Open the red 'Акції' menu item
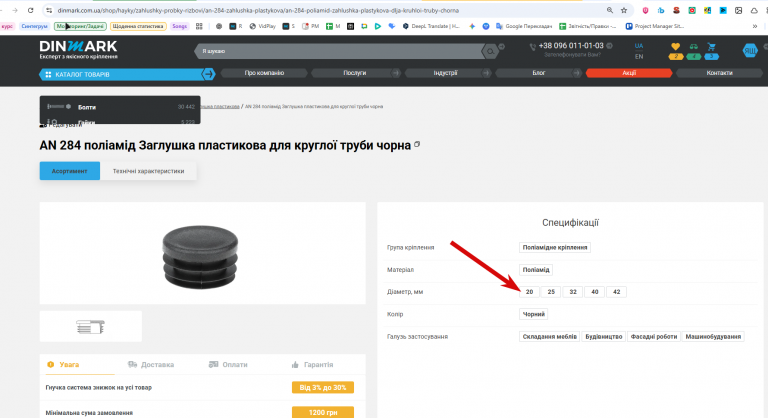Screen dimensions: 768x418 pos(629,73)
